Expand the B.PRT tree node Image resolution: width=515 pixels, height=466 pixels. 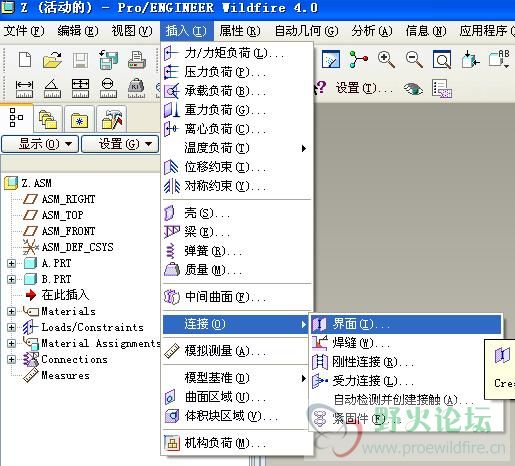11,279
